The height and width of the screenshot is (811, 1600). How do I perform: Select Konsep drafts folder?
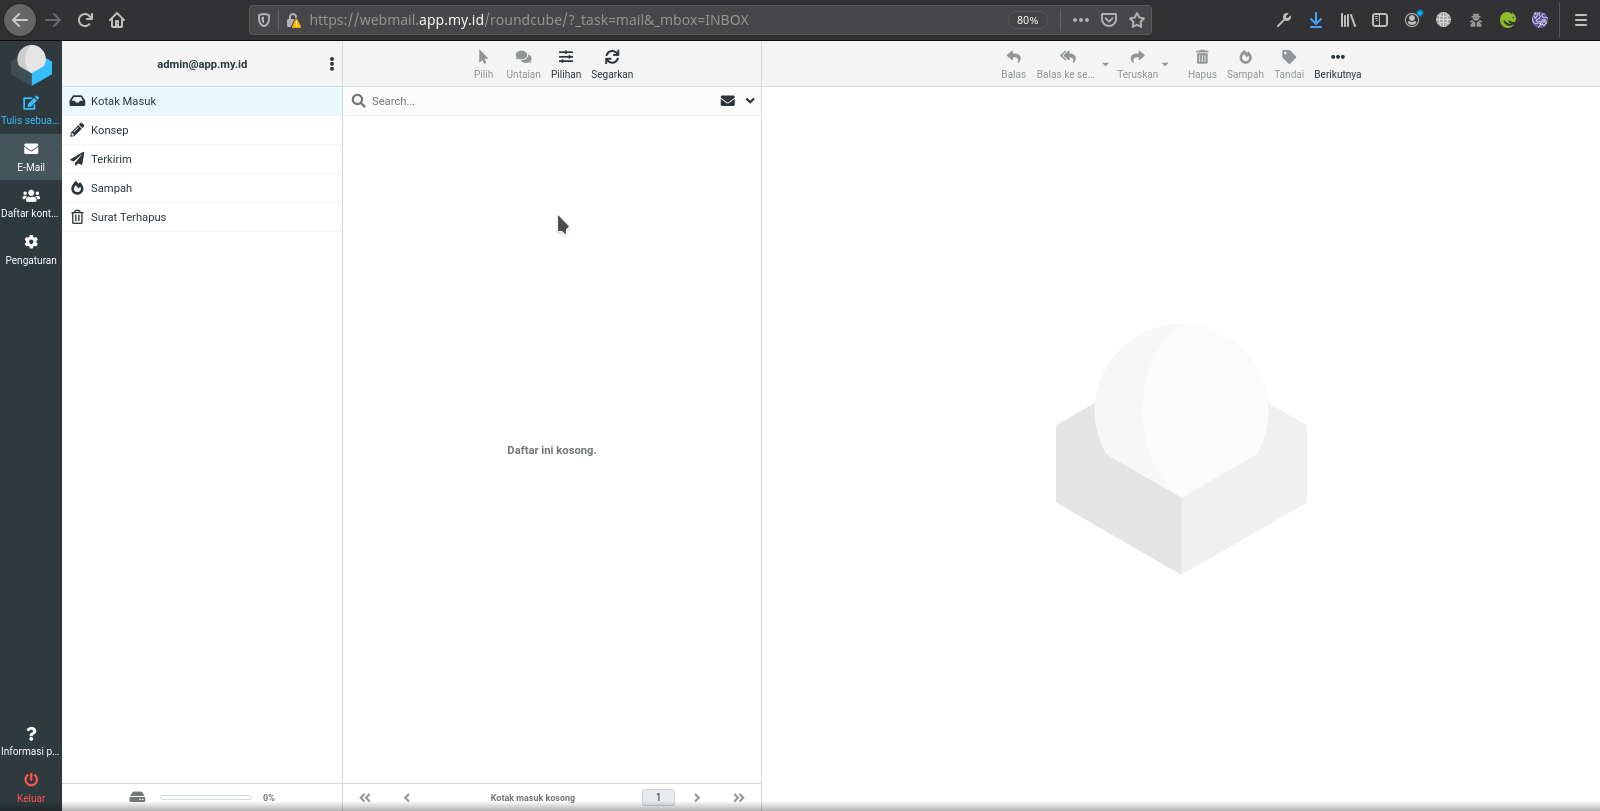tap(202, 130)
